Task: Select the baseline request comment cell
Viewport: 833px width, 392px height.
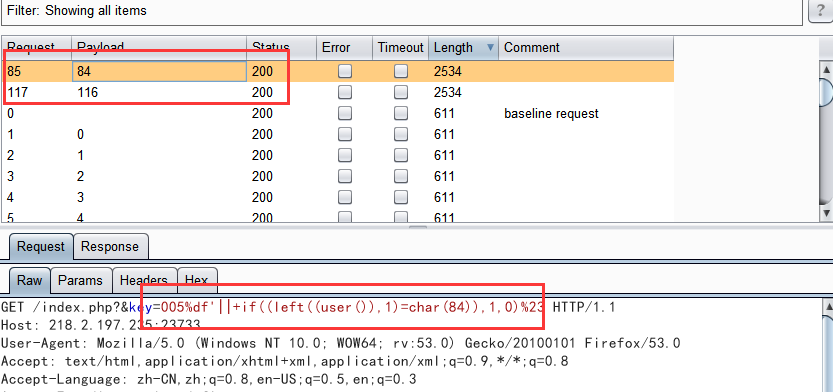Action: pyautogui.click(x=586, y=114)
